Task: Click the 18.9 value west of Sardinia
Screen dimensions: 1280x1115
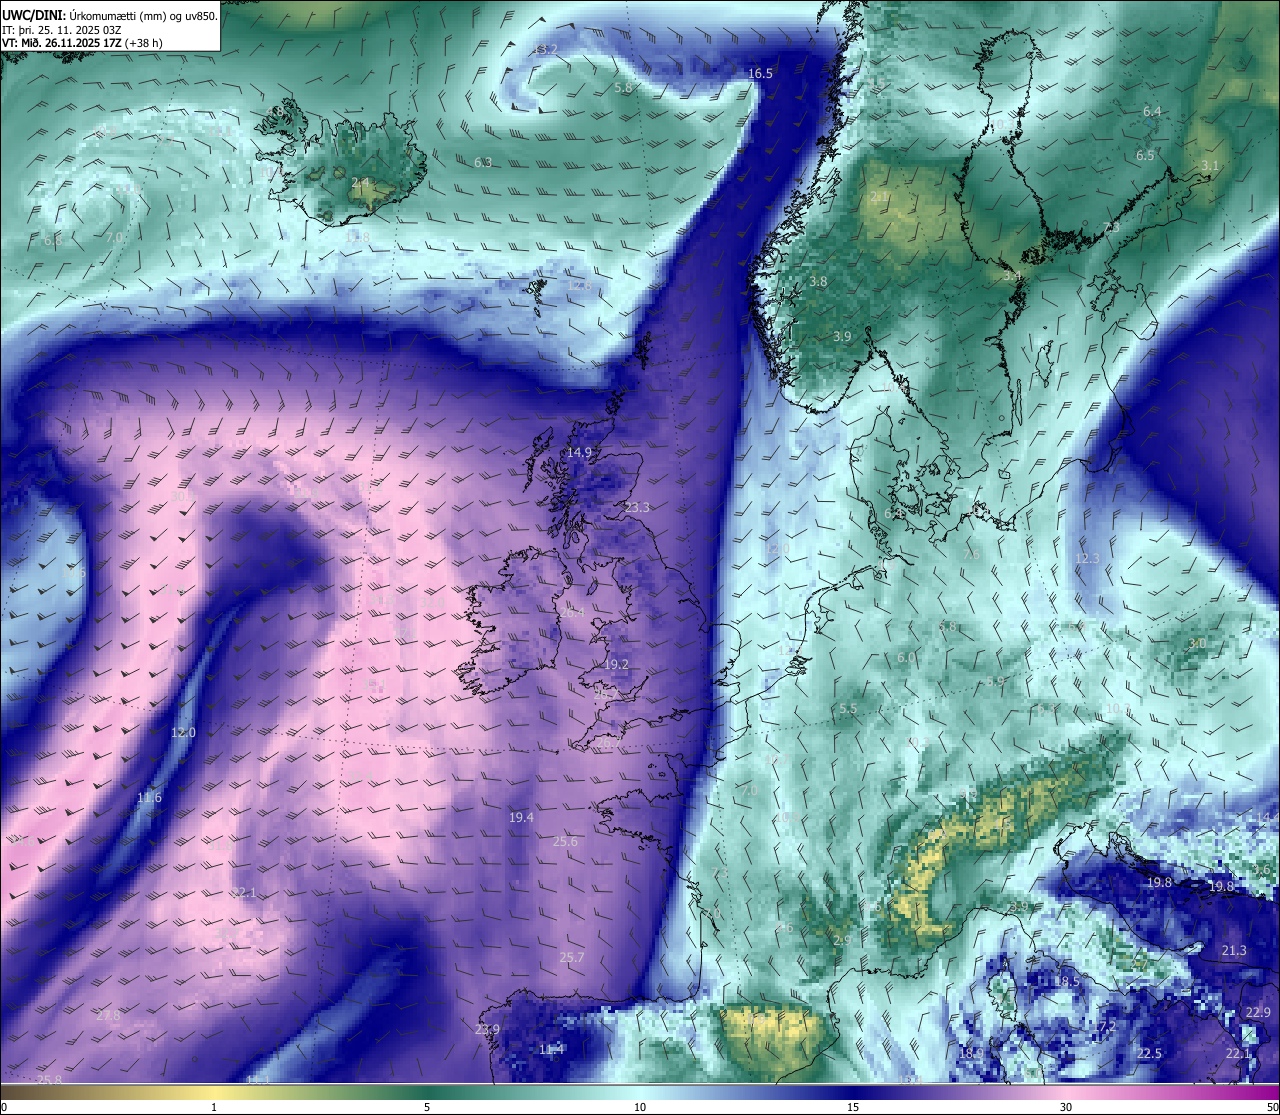Action: [971, 1054]
